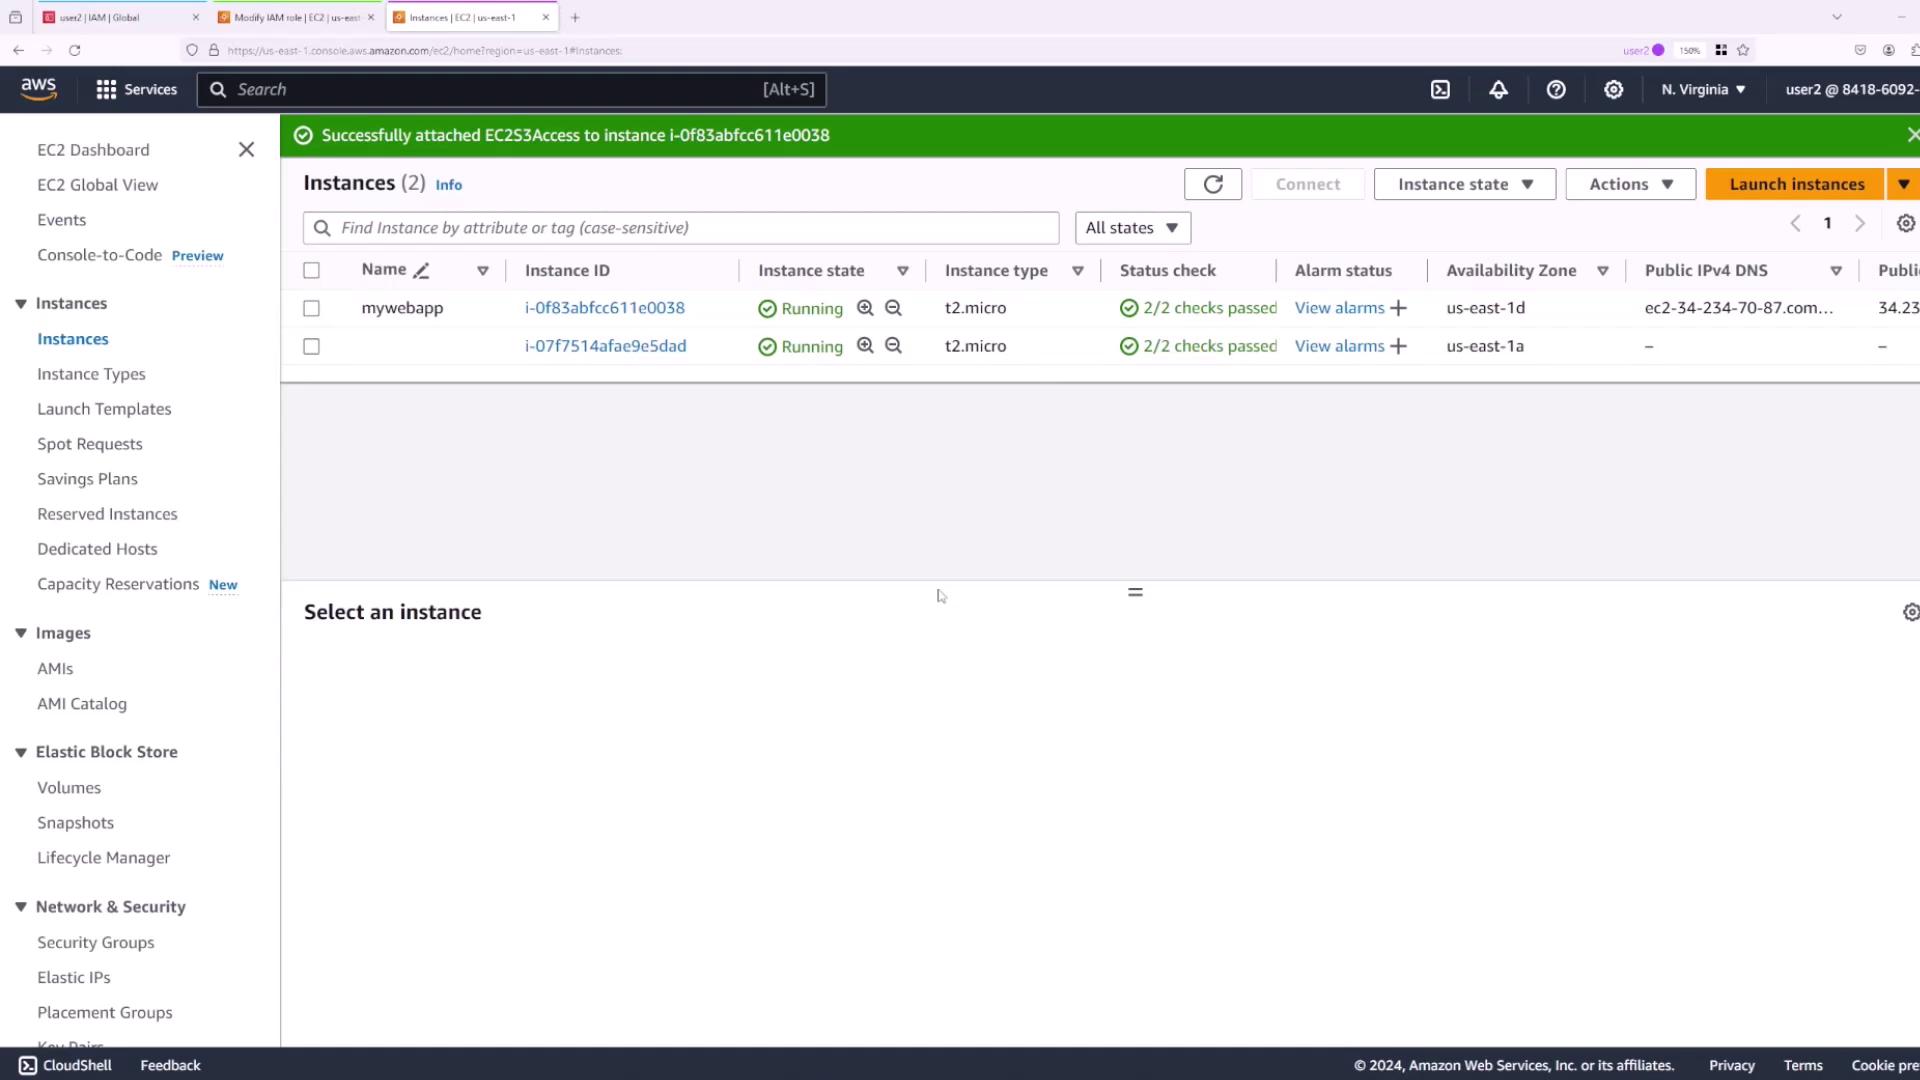Click edit pencil icon next to Name column

coord(422,271)
